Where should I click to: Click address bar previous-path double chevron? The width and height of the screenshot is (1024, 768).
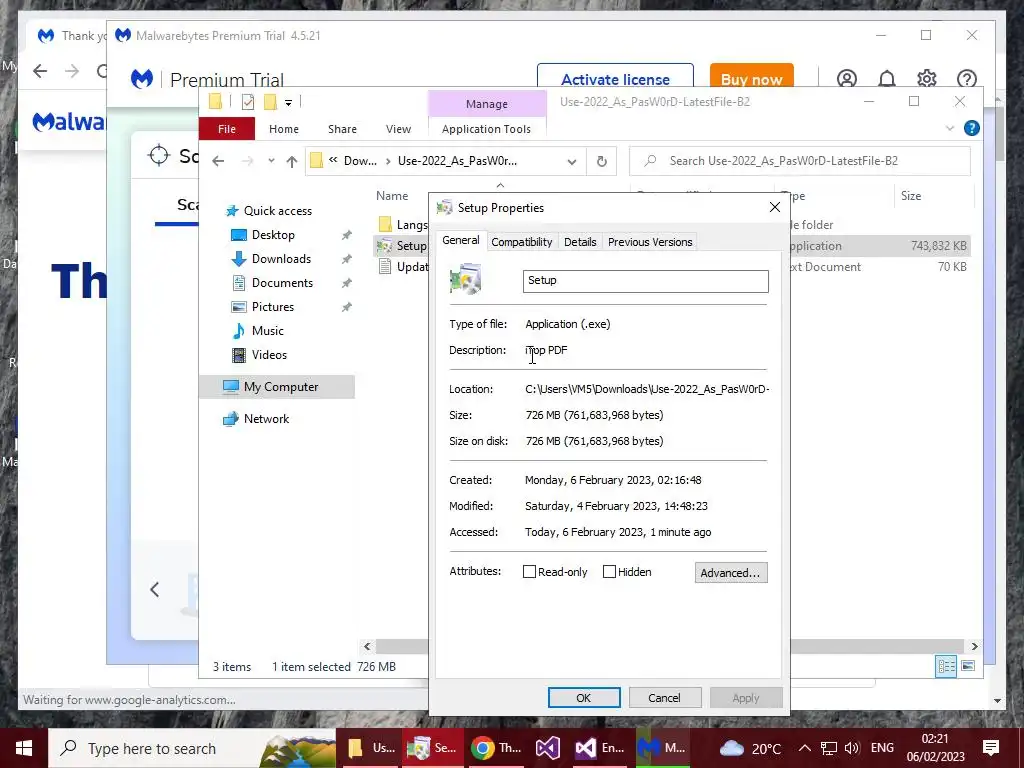click(x=333, y=160)
